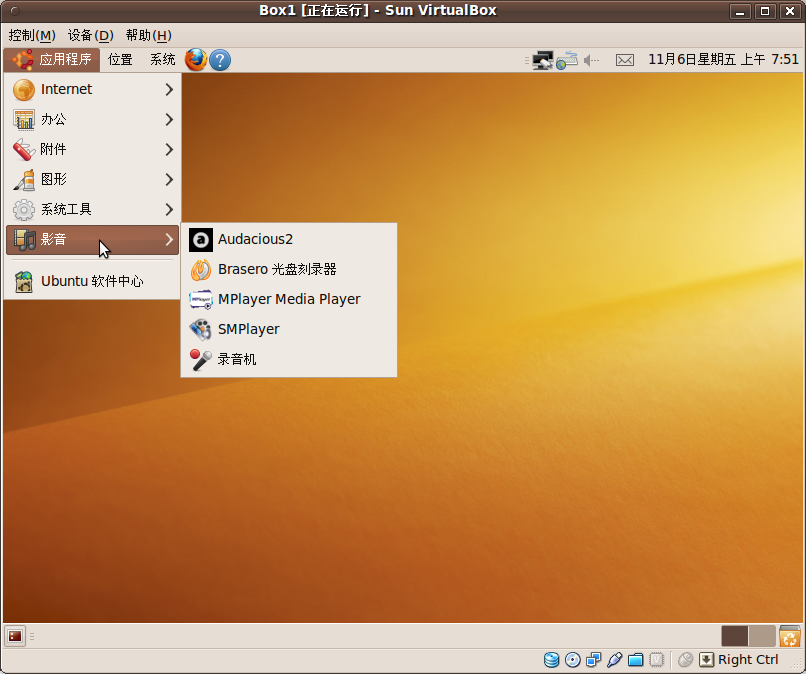
Task: Click the red microphone recorder icon
Action: [x=200, y=359]
